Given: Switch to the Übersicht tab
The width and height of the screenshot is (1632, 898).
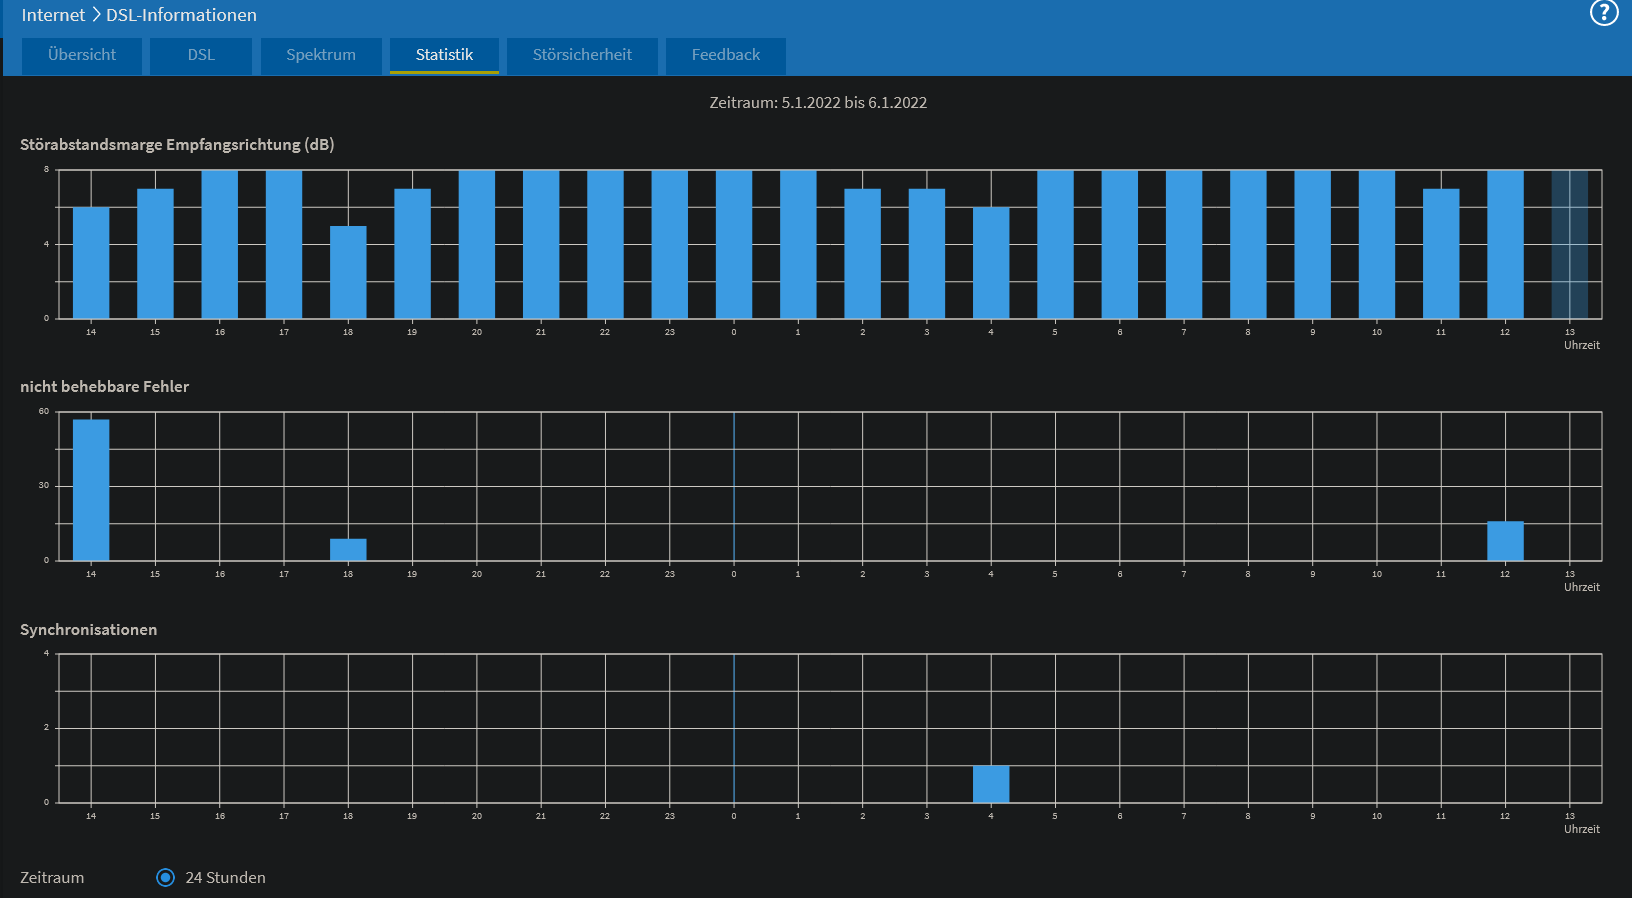Looking at the screenshot, I should (x=82, y=55).
